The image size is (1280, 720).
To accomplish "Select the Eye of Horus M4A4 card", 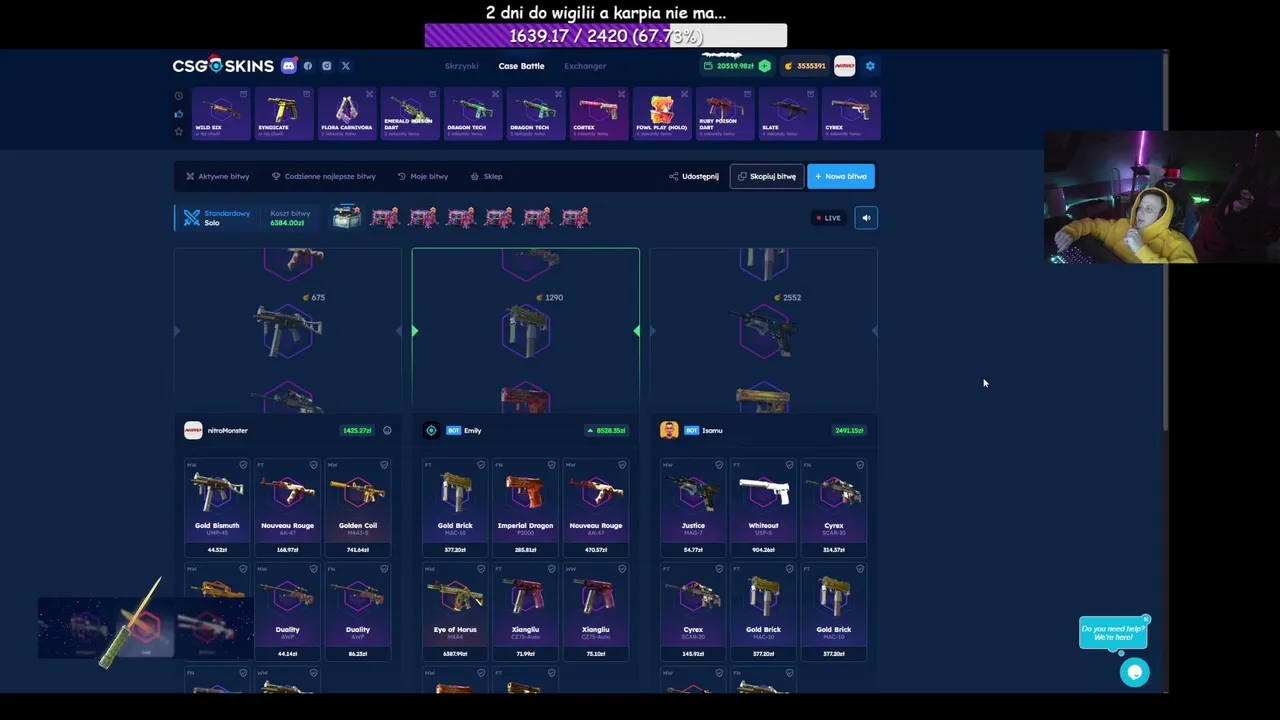I will click(455, 611).
